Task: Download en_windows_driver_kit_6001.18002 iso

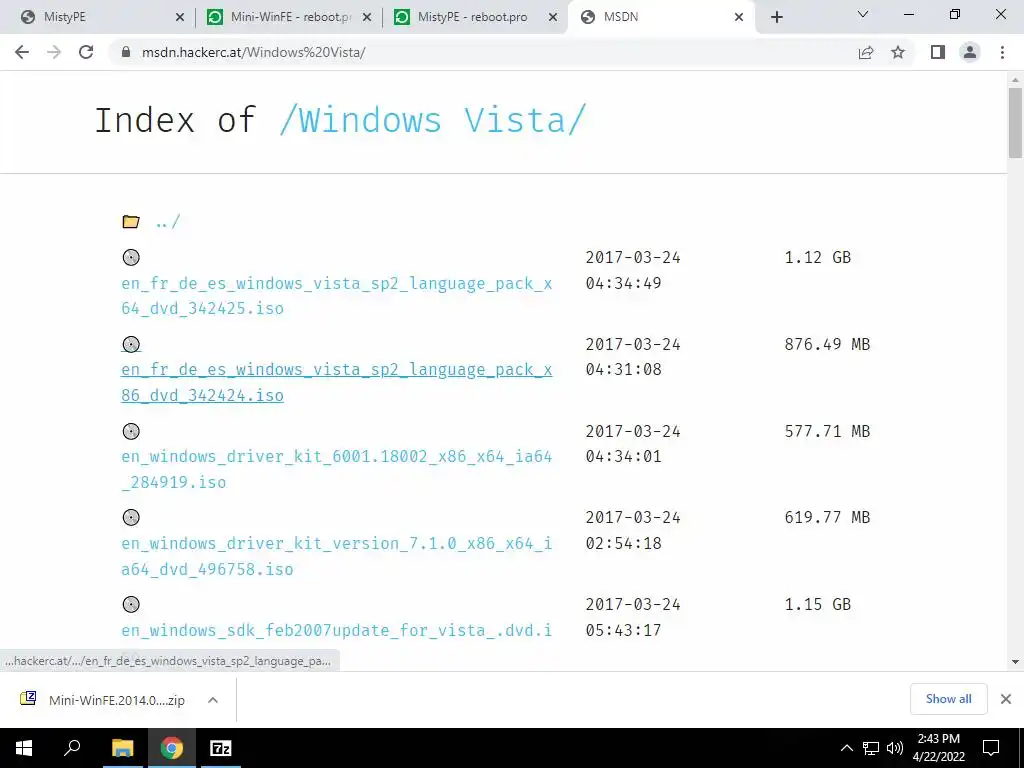Action: 336,469
